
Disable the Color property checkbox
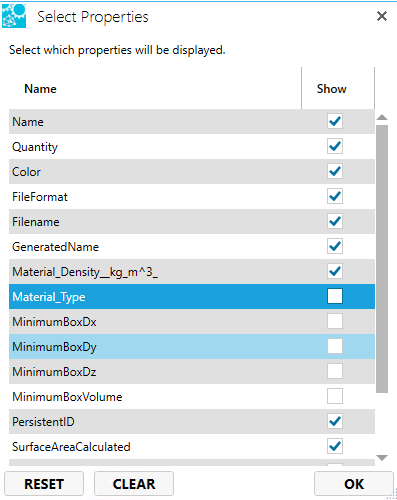click(335, 171)
